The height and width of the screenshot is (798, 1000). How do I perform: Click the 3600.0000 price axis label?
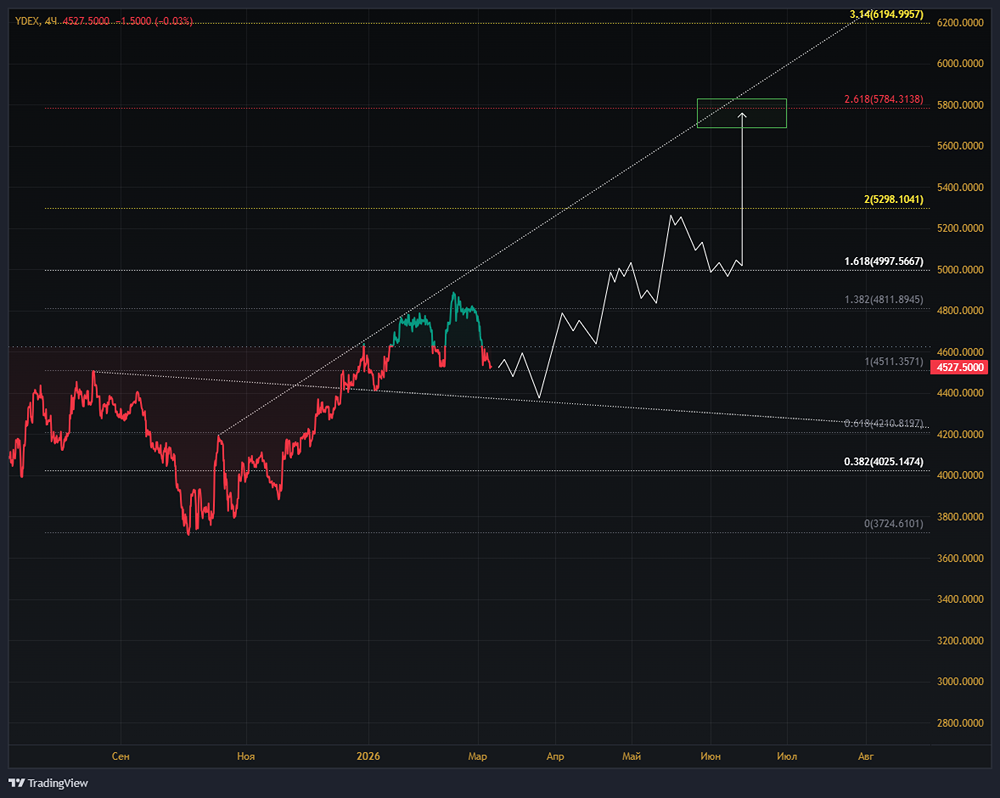click(960, 558)
